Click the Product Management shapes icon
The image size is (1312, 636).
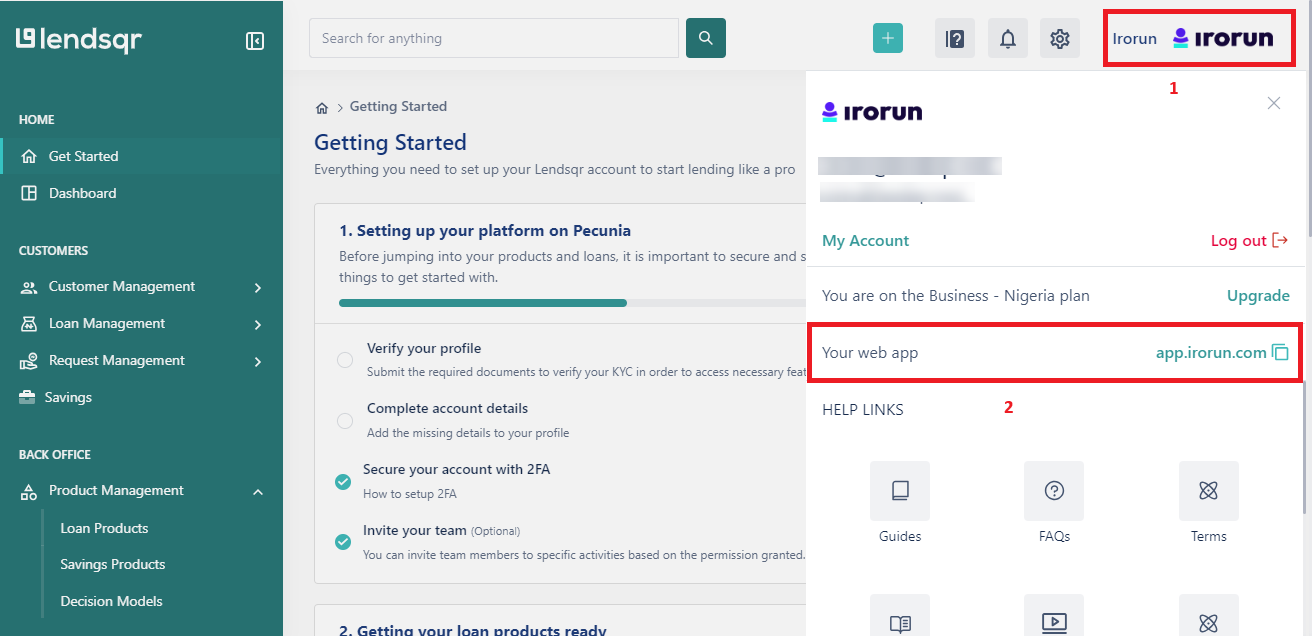point(29,491)
